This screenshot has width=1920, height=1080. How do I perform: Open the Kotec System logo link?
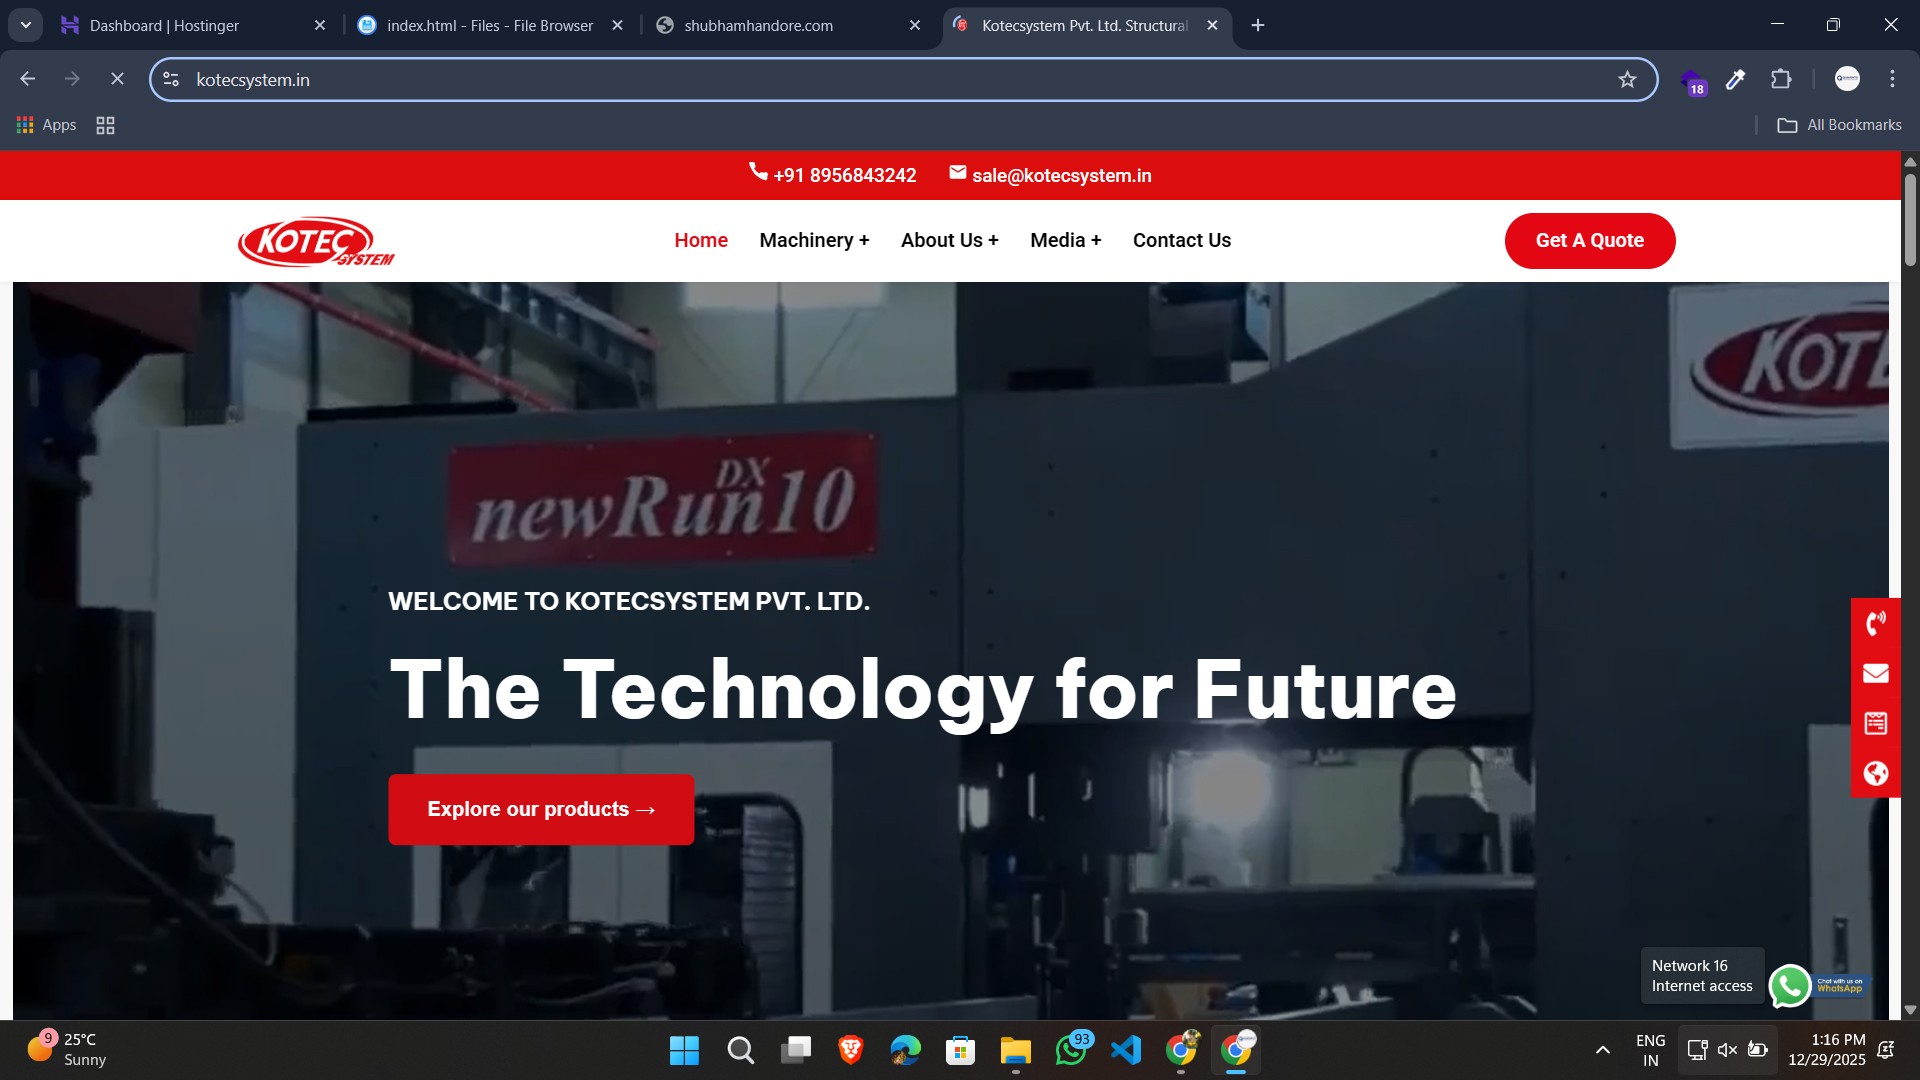[x=316, y=241]
